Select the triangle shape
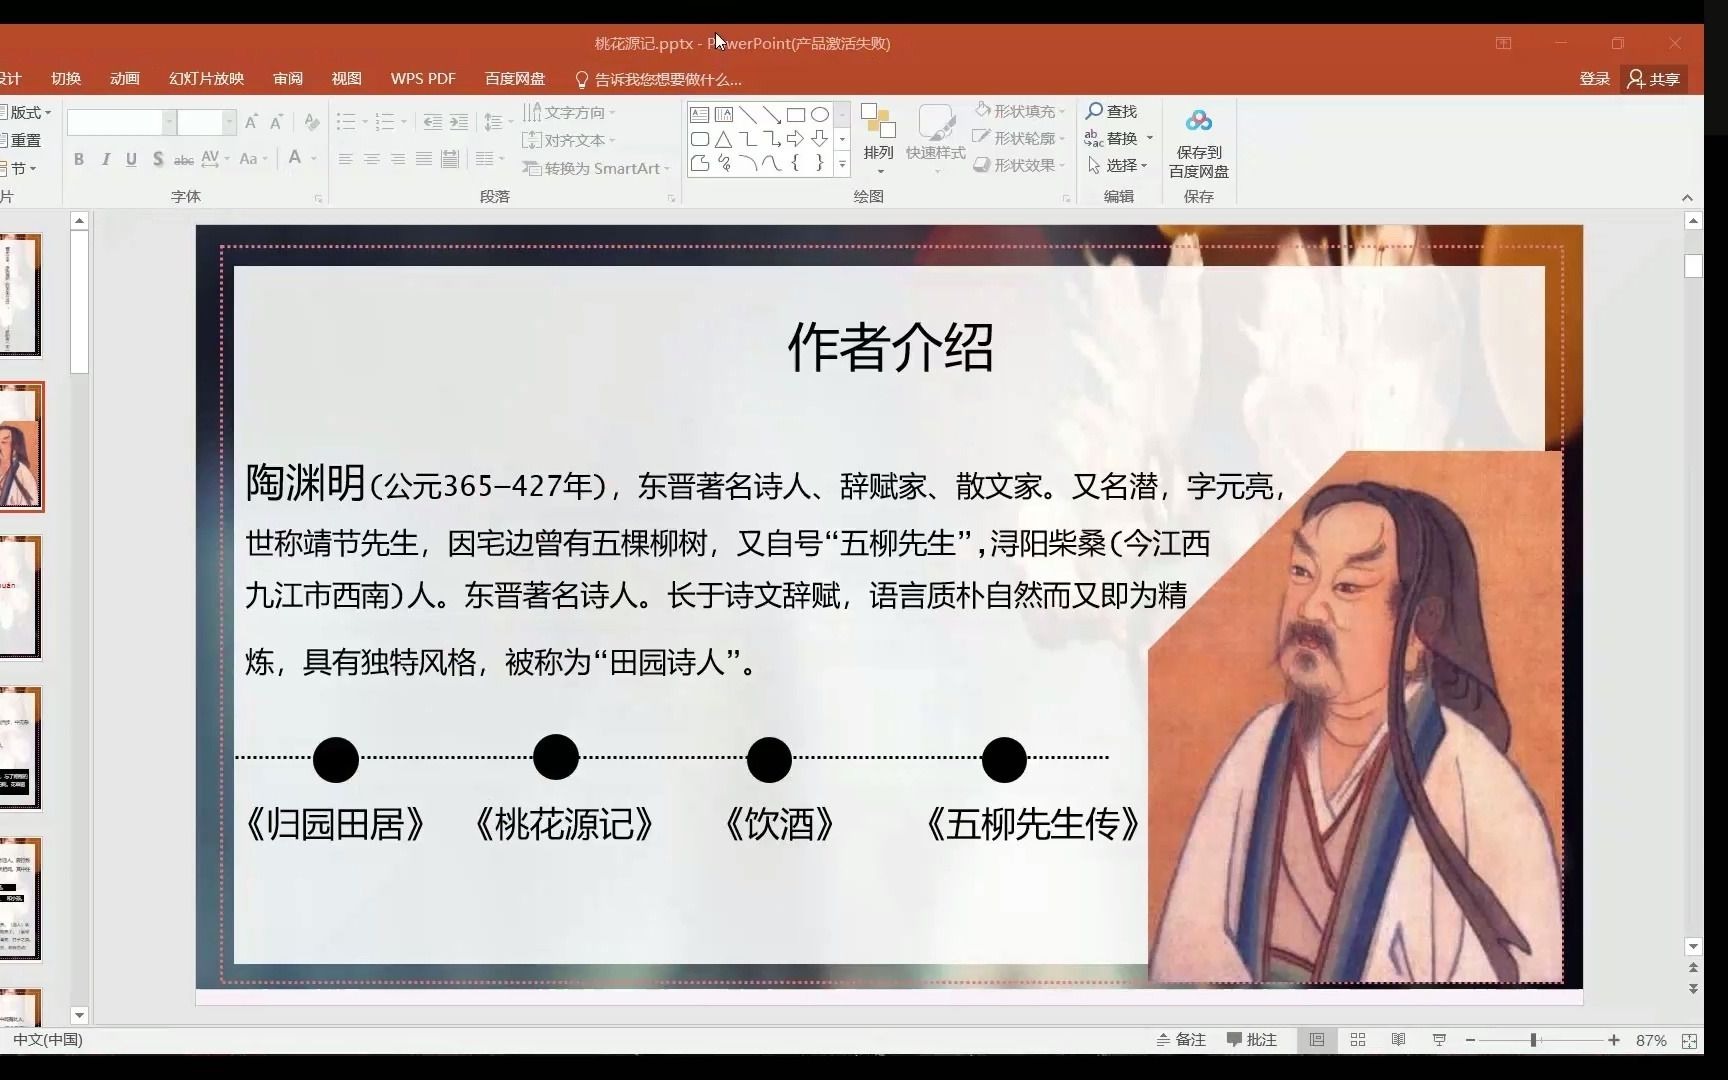This screenshot has height=1080, width=1728. 724,139
